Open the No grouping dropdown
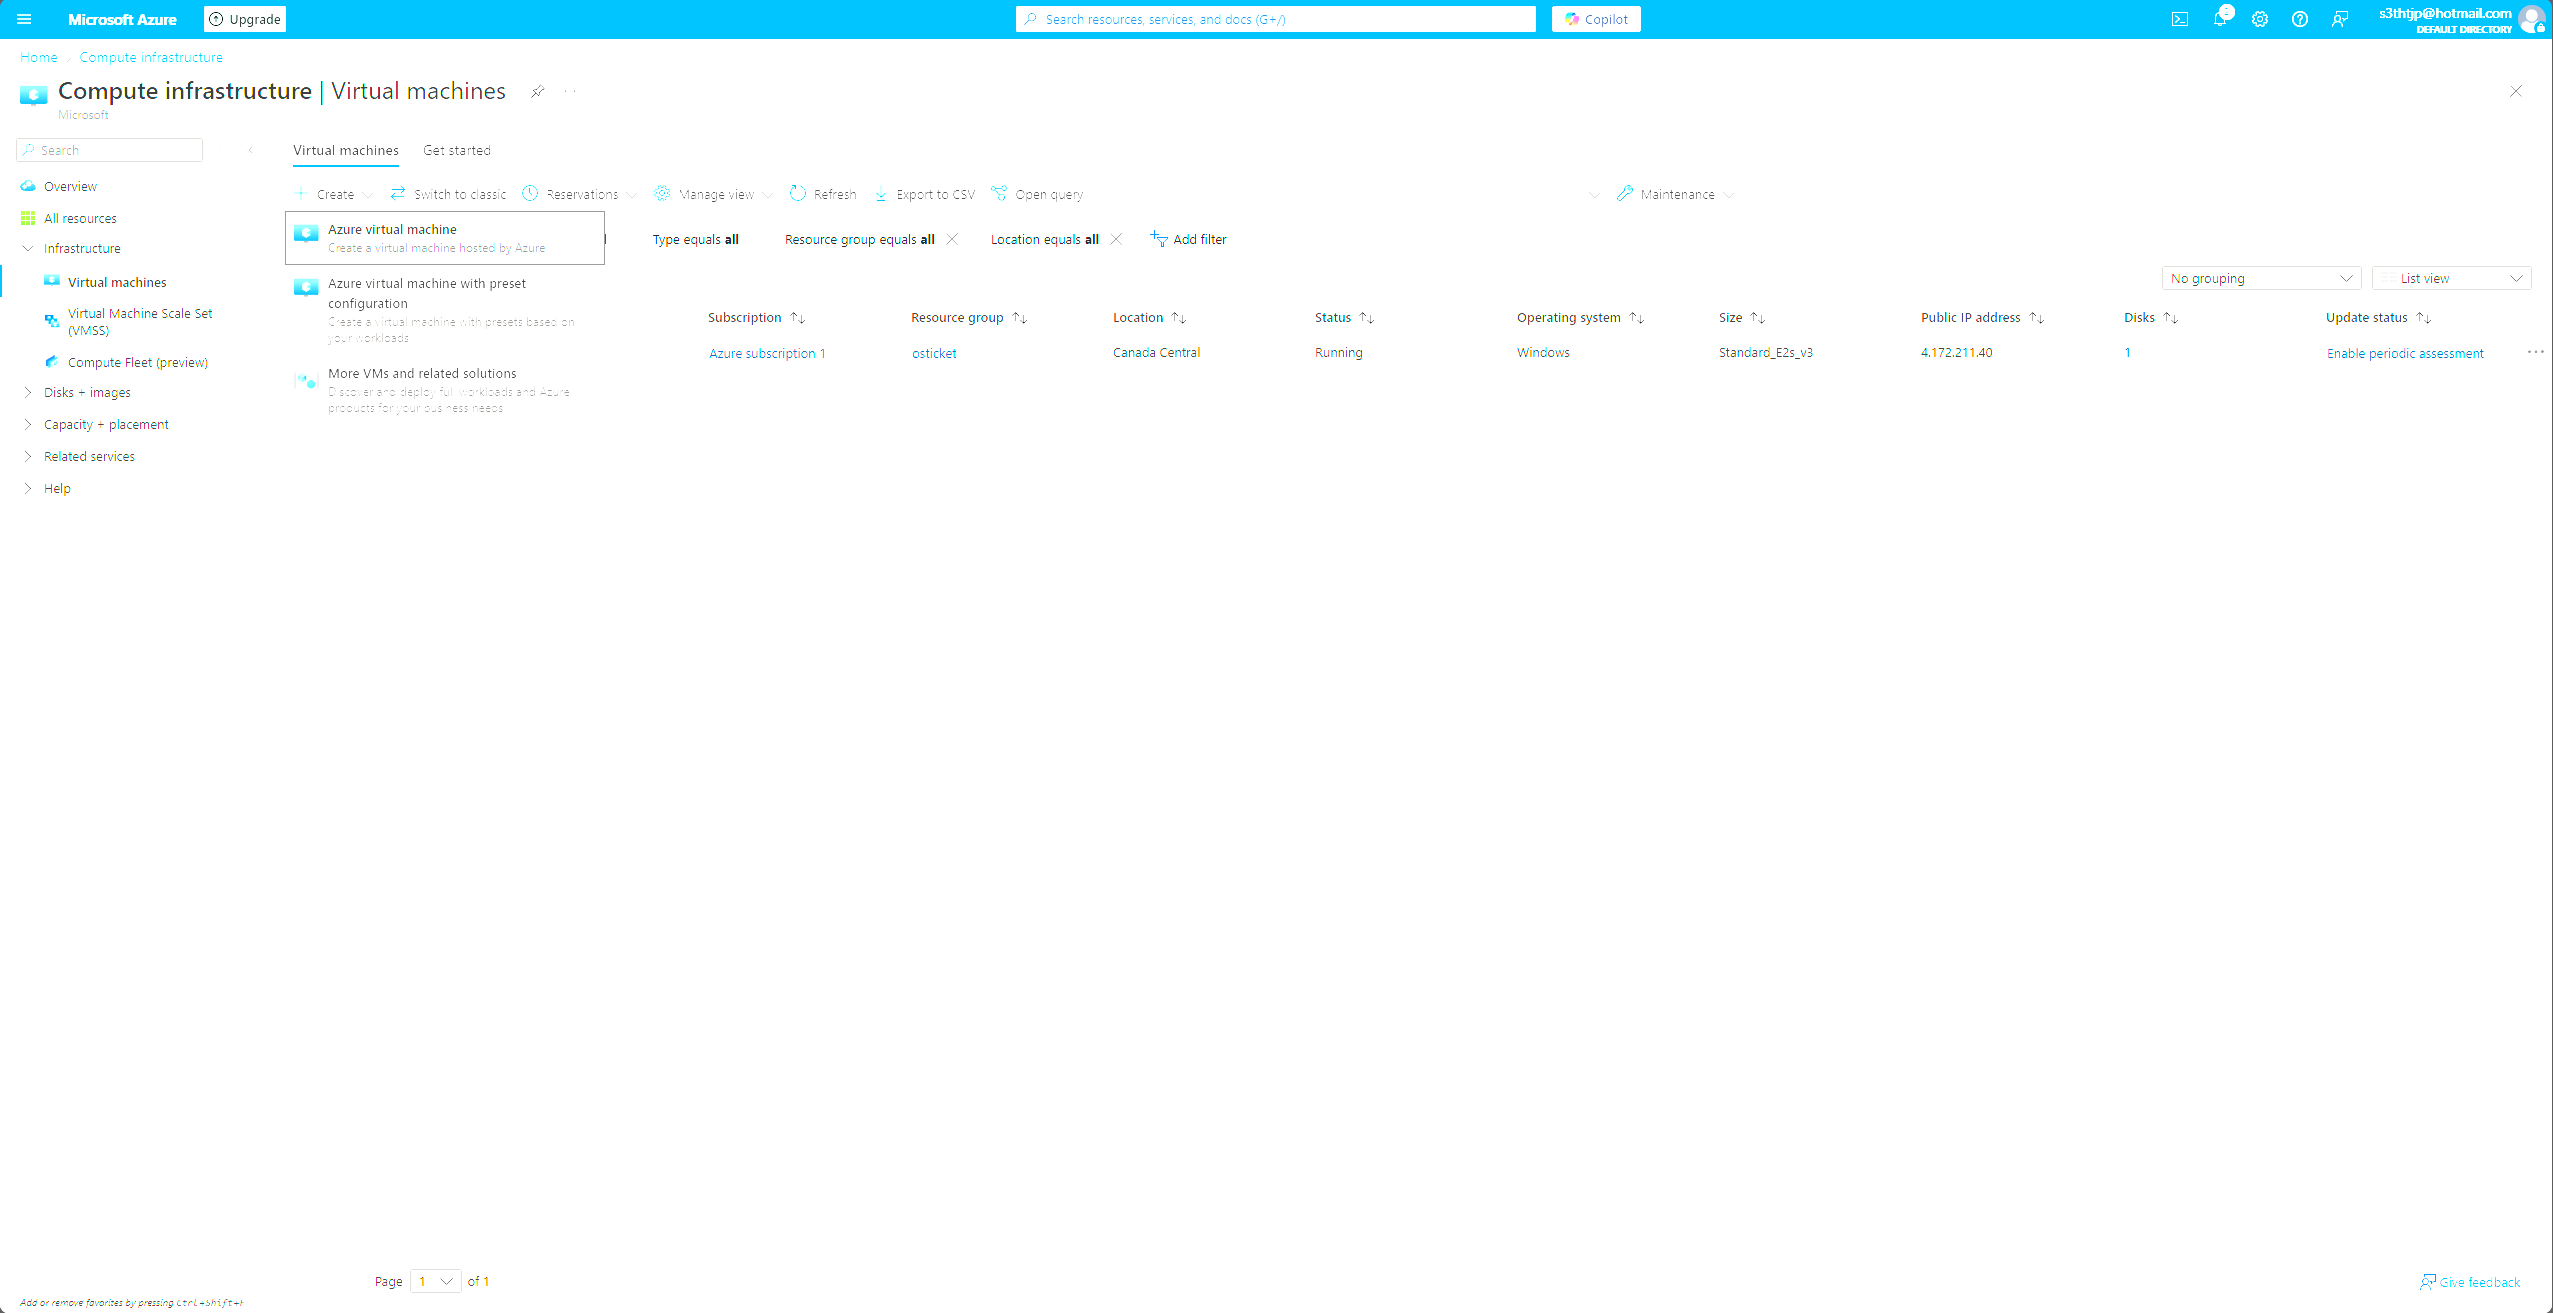 pyautogui.click(x=2261, y=278)
